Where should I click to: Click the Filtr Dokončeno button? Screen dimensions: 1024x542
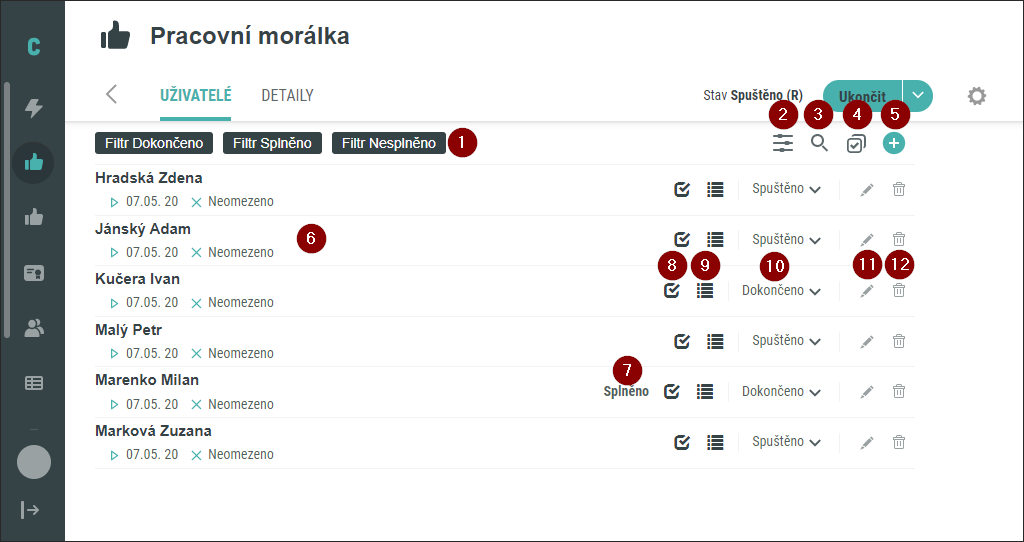coord(154,143)
